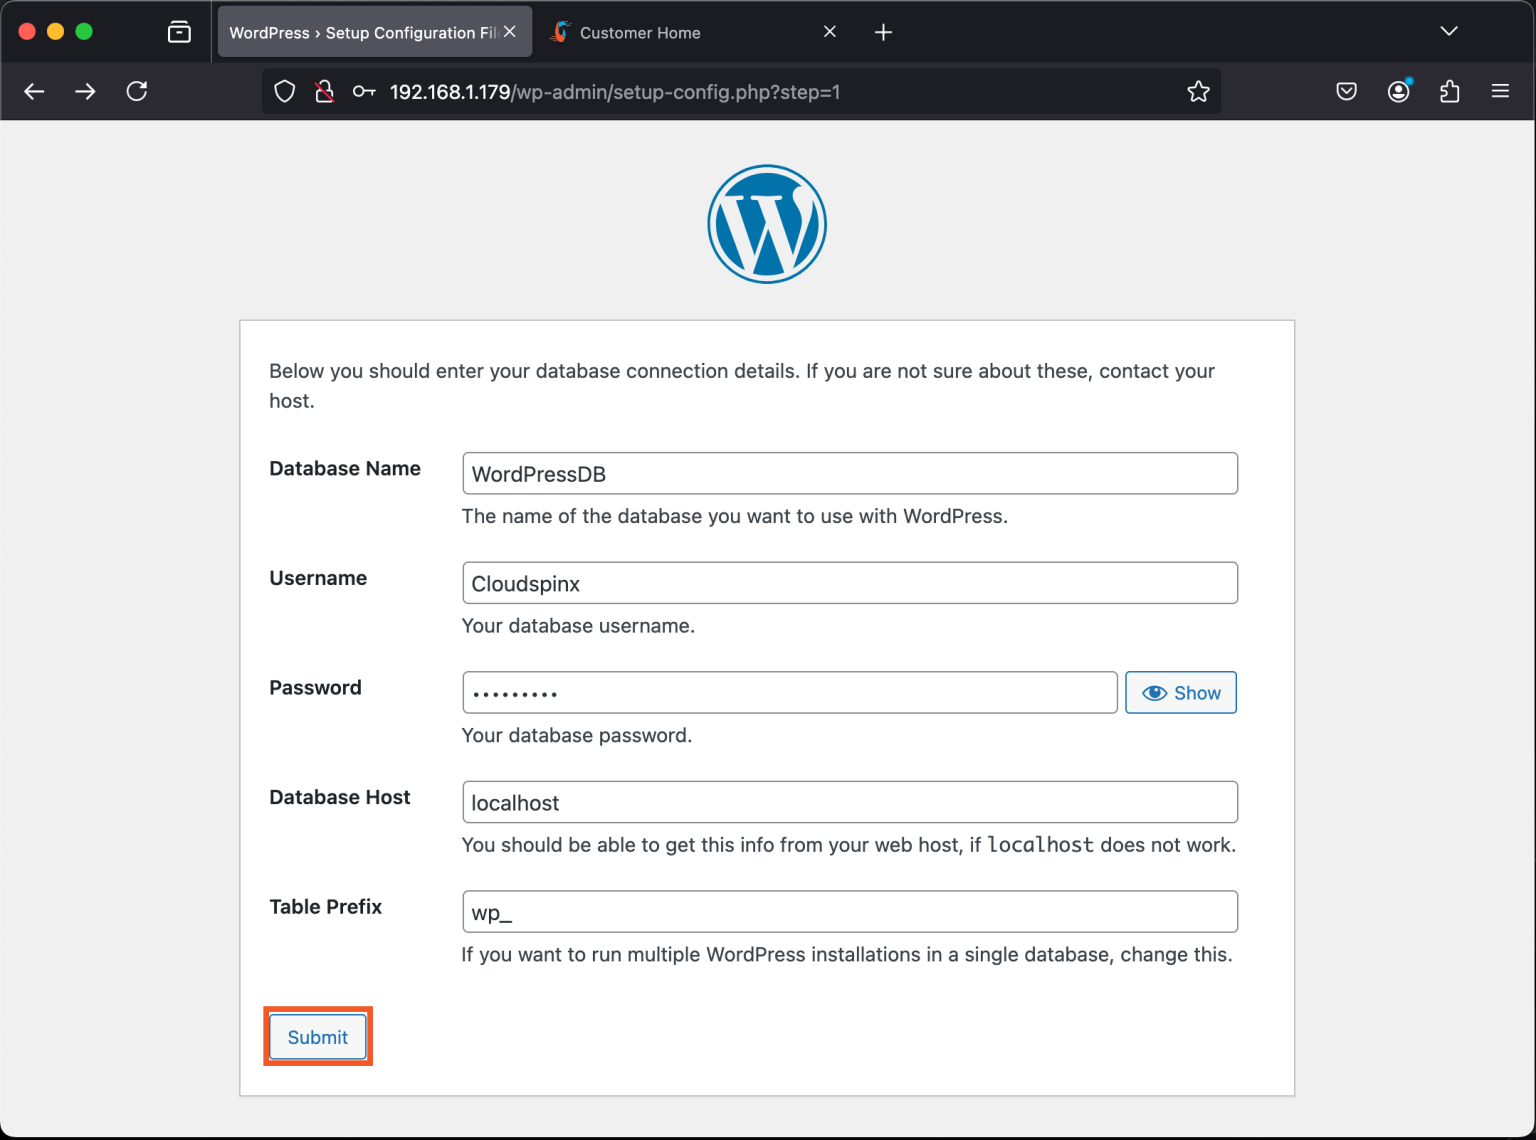Open the browser extensions icon

pos(1449,91)
